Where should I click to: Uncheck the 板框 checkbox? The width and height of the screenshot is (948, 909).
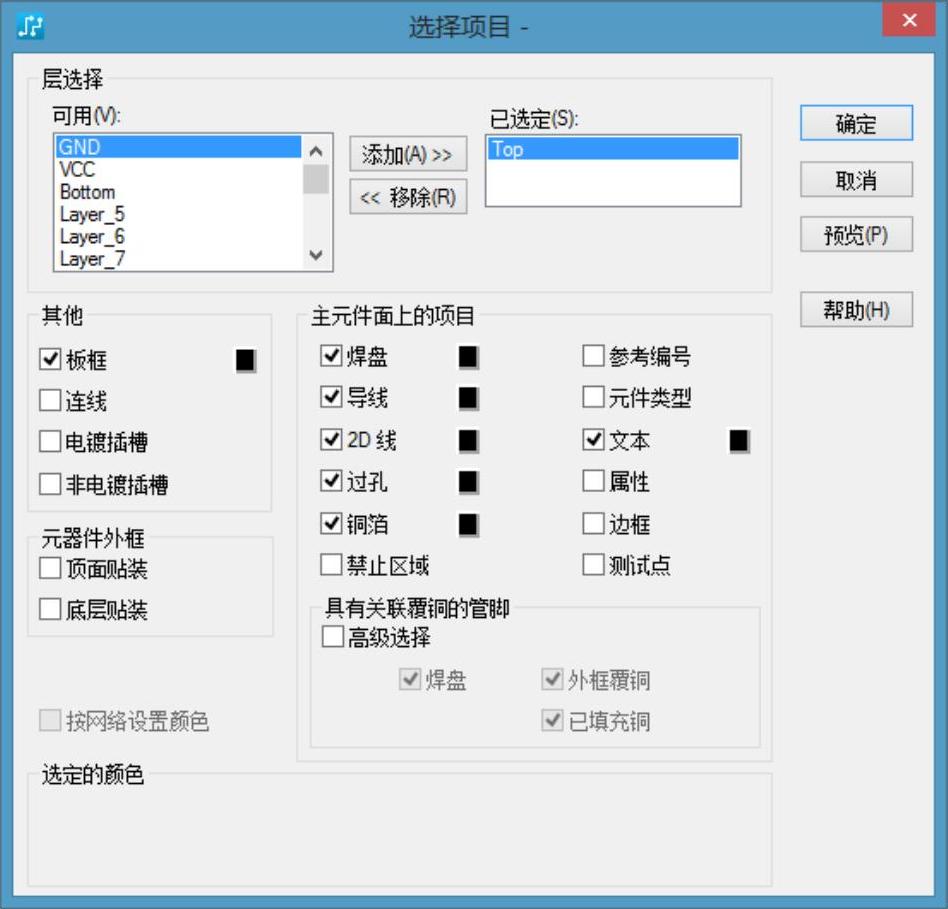50,359
